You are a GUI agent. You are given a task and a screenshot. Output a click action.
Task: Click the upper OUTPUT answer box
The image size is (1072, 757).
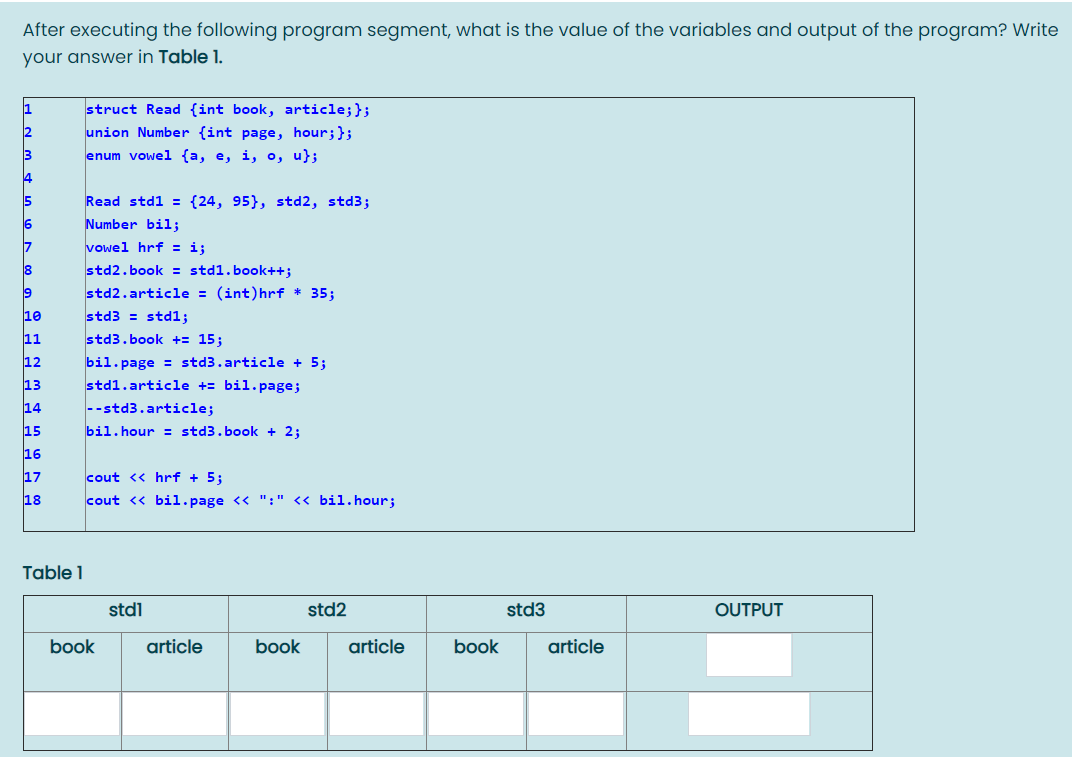point(748,654)
